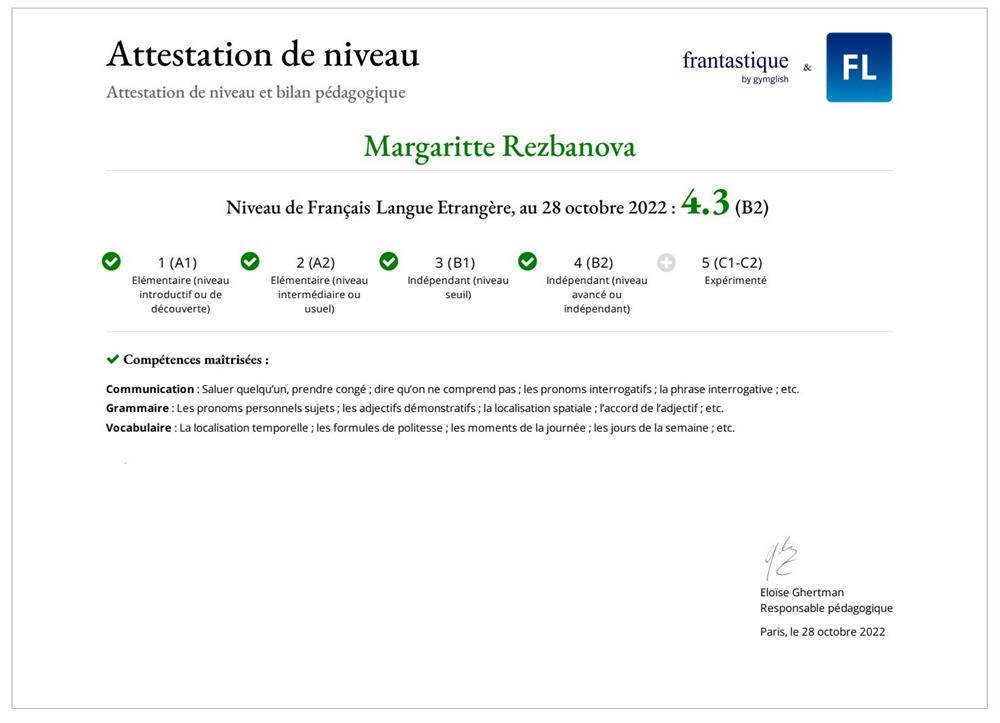
Task: Click the bold Grammaire label
Action: [137, 408]
